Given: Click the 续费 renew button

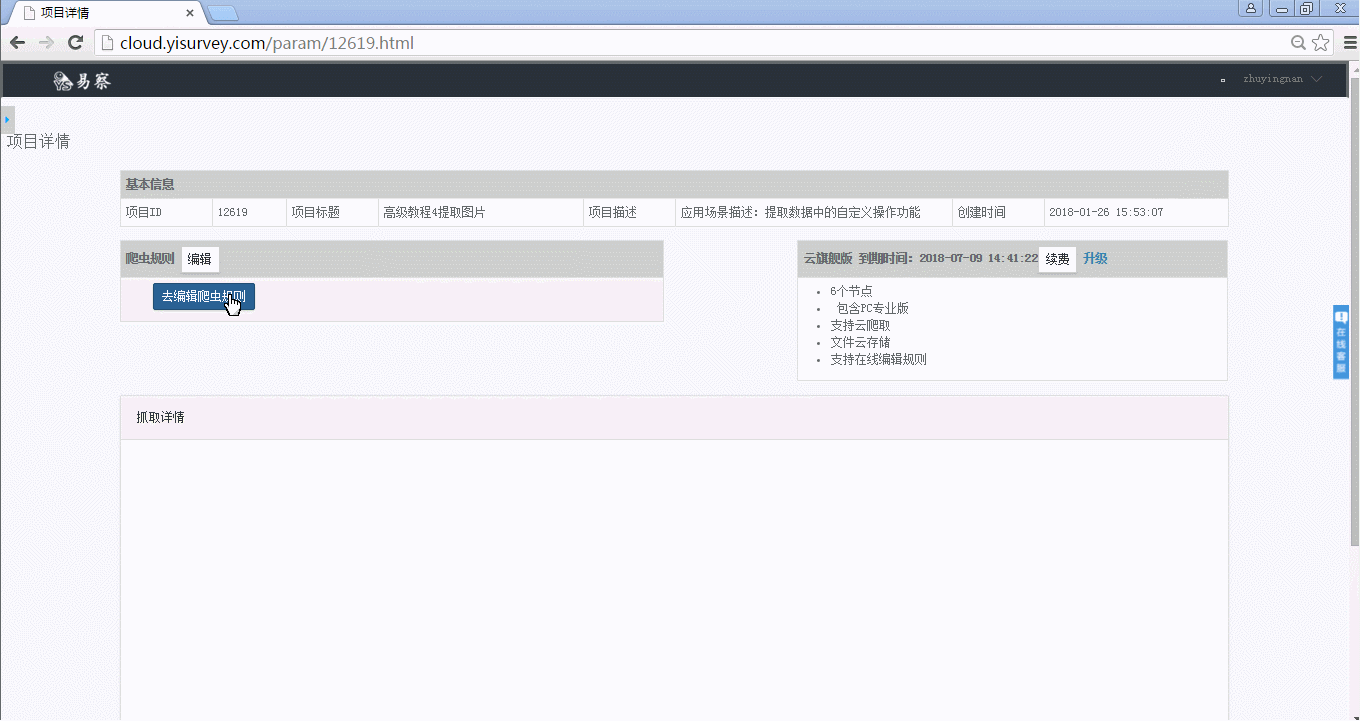Looking at the screenshot, I should point(1057,259).
